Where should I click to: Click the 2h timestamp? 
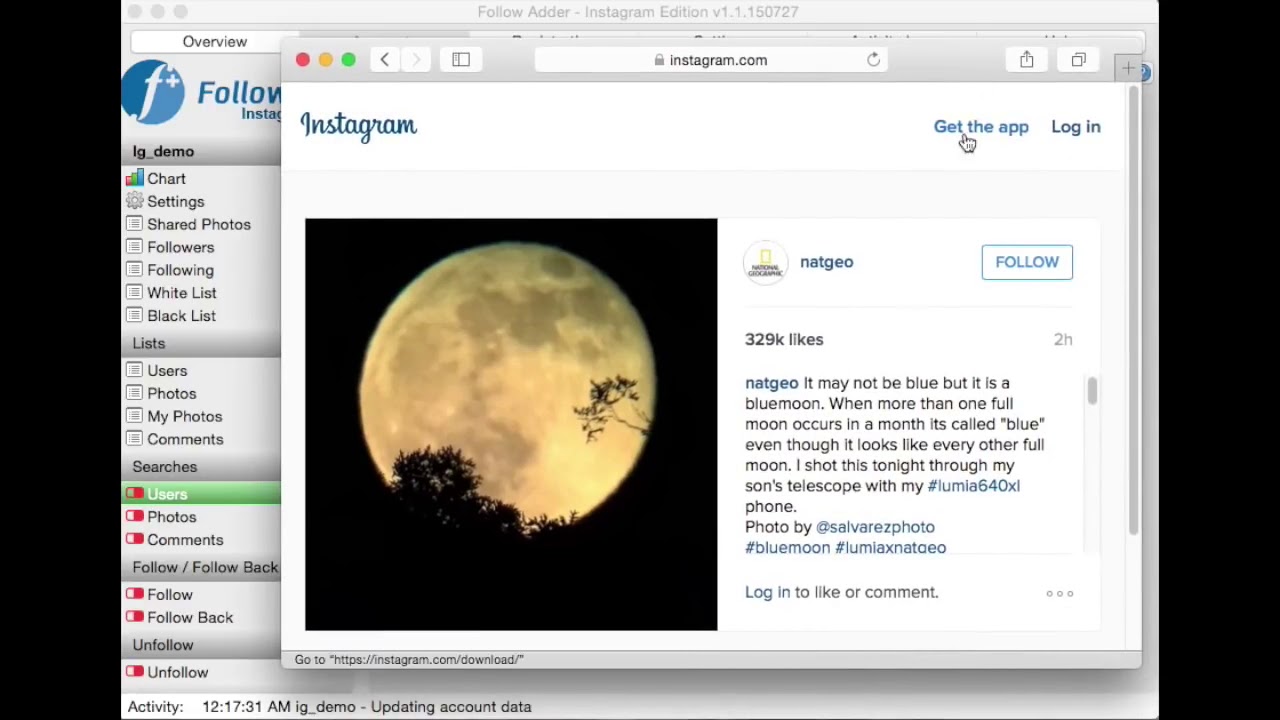pyautogui.click(x=1063, y=340)
